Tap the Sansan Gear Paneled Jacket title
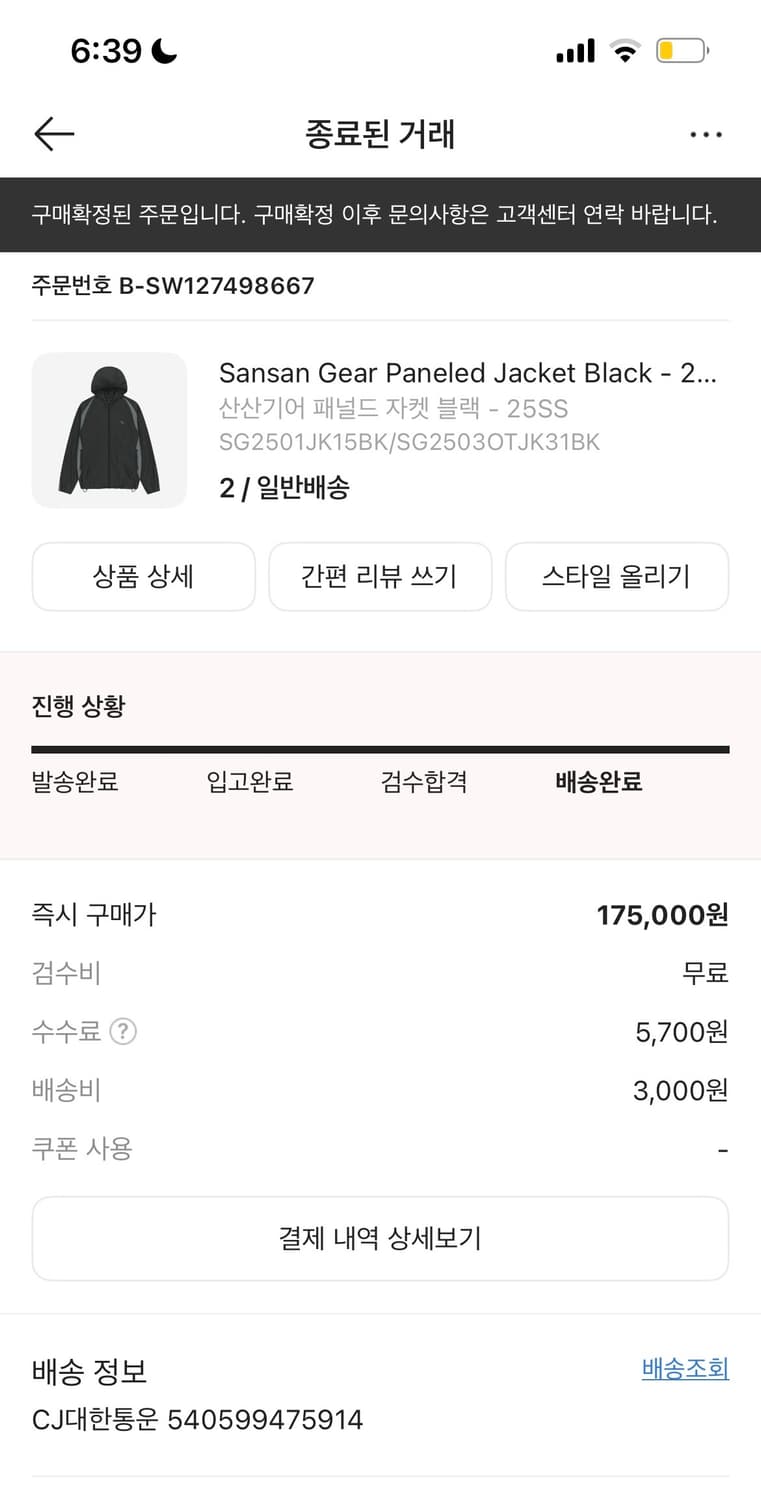The height and width of the screenshot is (1500, 761). 468,373
